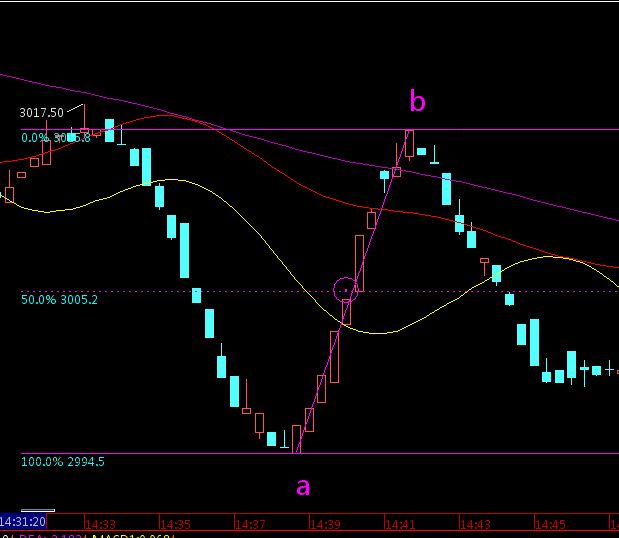619x538 pixels.
Task: Click the 3017.50 high price label
Action: 41,113
